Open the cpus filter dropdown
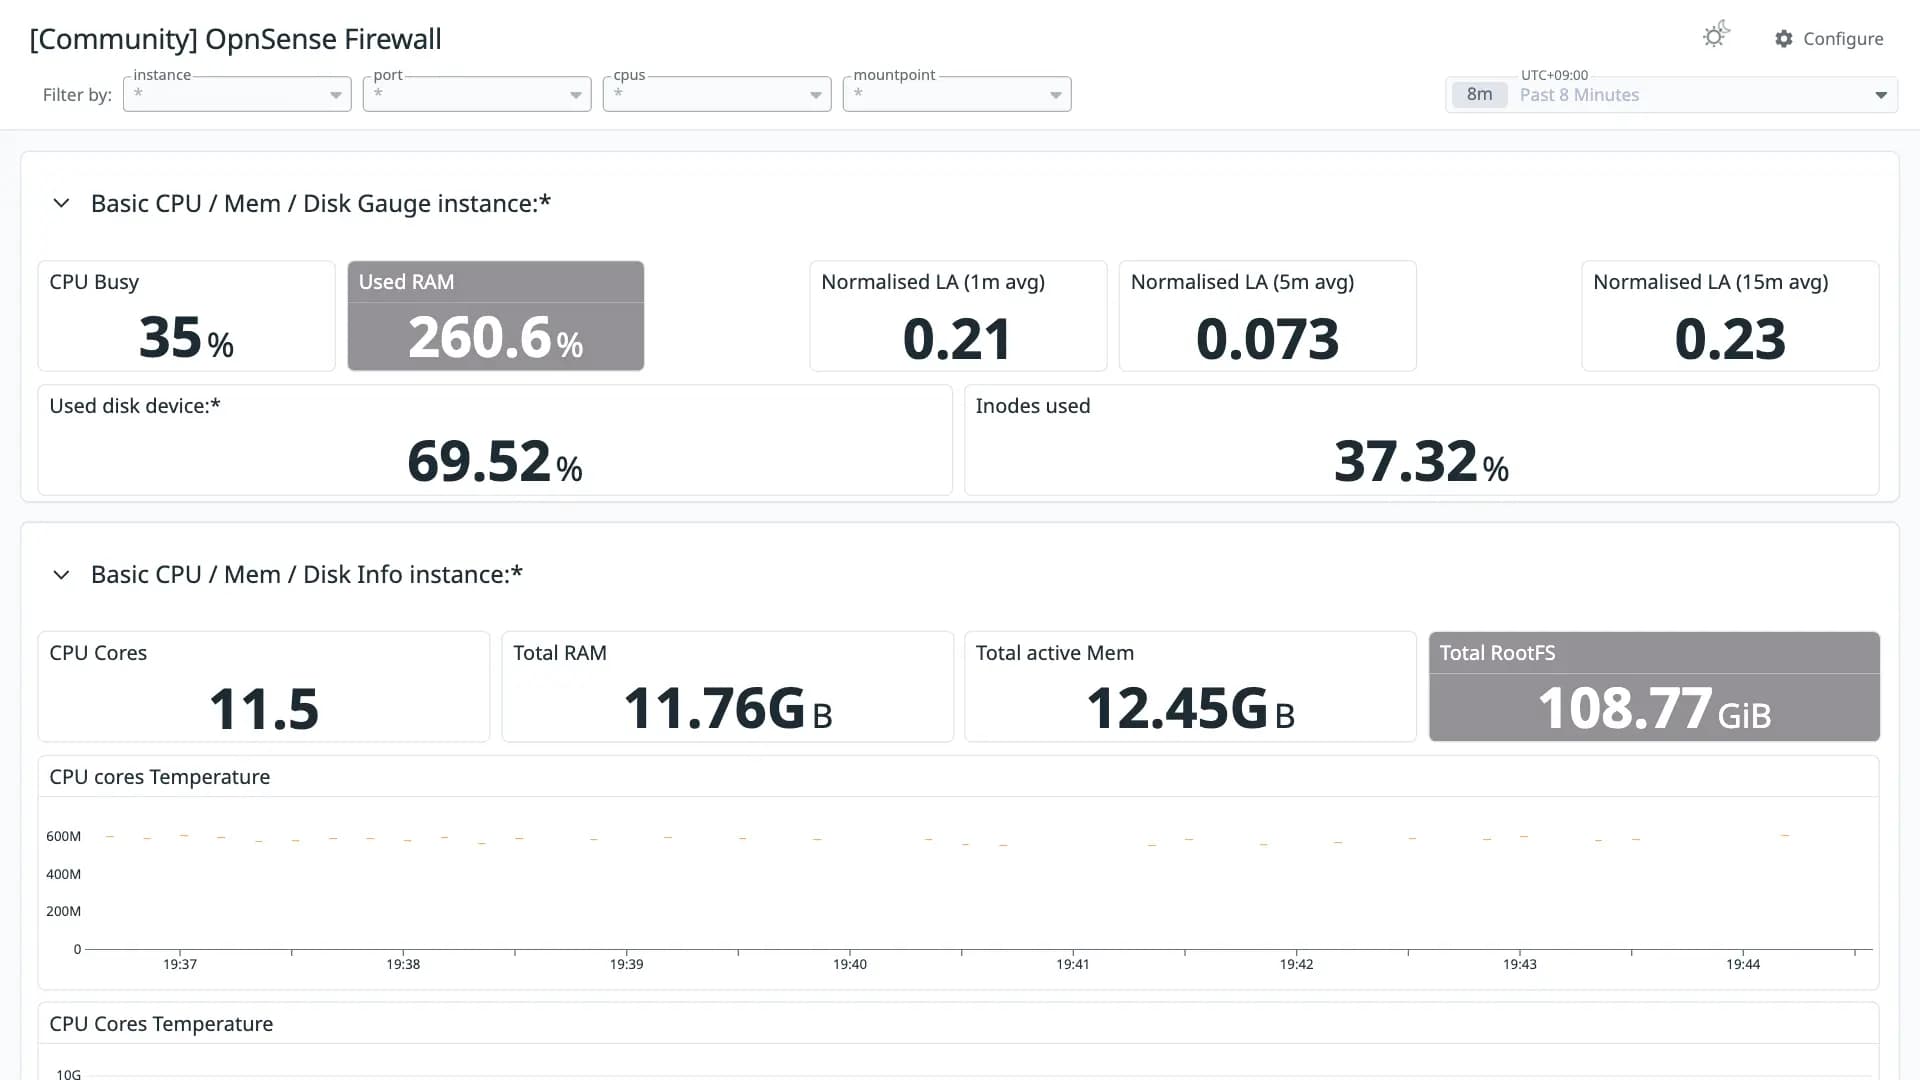This screenshot has height=1080, width=1920. click(x=717, y=94)
